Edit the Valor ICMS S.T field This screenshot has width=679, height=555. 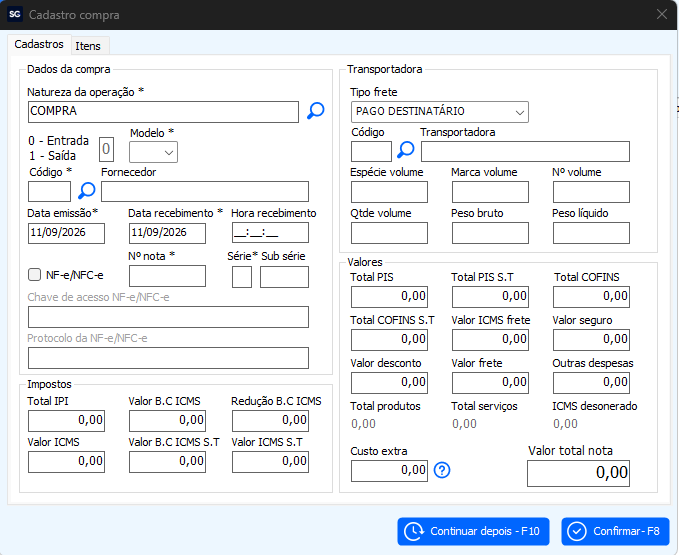point(270,462)
